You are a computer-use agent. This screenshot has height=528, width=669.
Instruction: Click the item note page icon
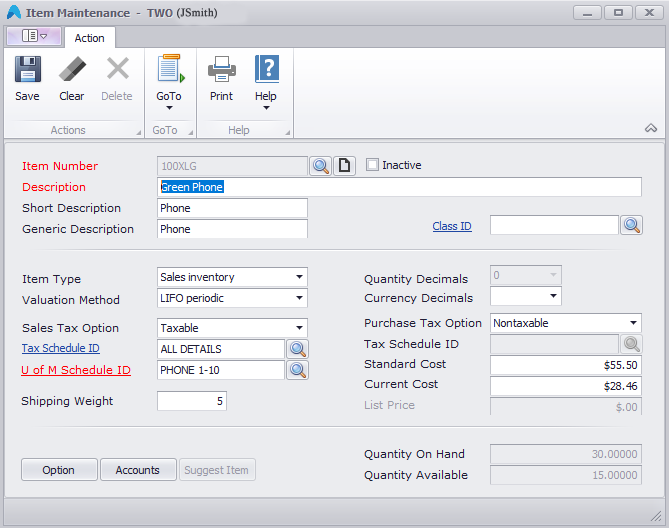pos(344,166)
